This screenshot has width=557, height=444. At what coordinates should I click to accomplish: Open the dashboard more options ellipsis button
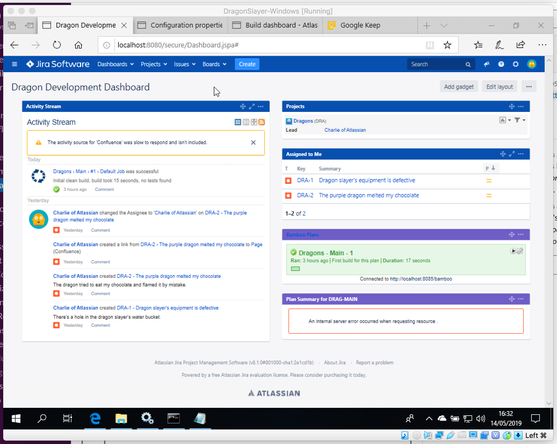tap(529, 87)
